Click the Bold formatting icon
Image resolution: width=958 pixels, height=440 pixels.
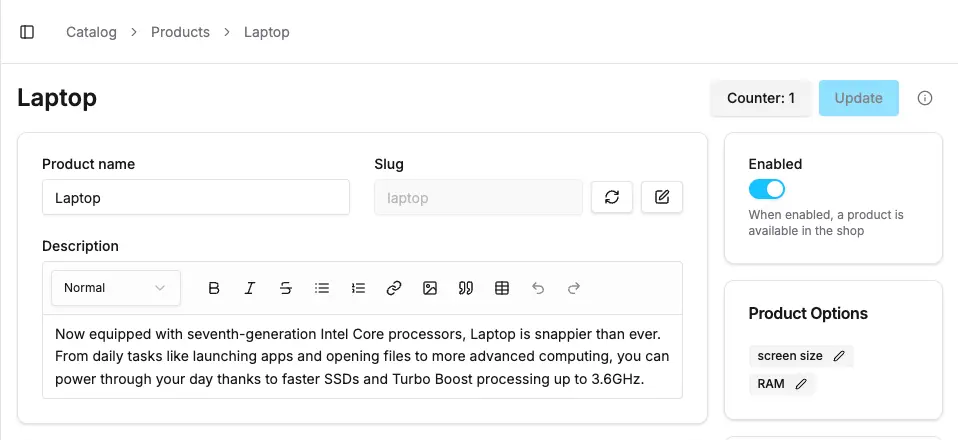pyautogui.click(x=214, y=288)
